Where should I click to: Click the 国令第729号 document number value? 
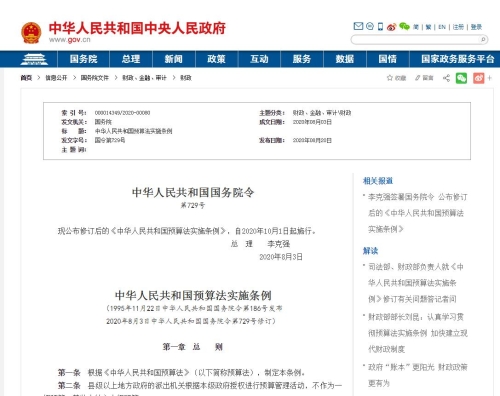click(110, 140)
